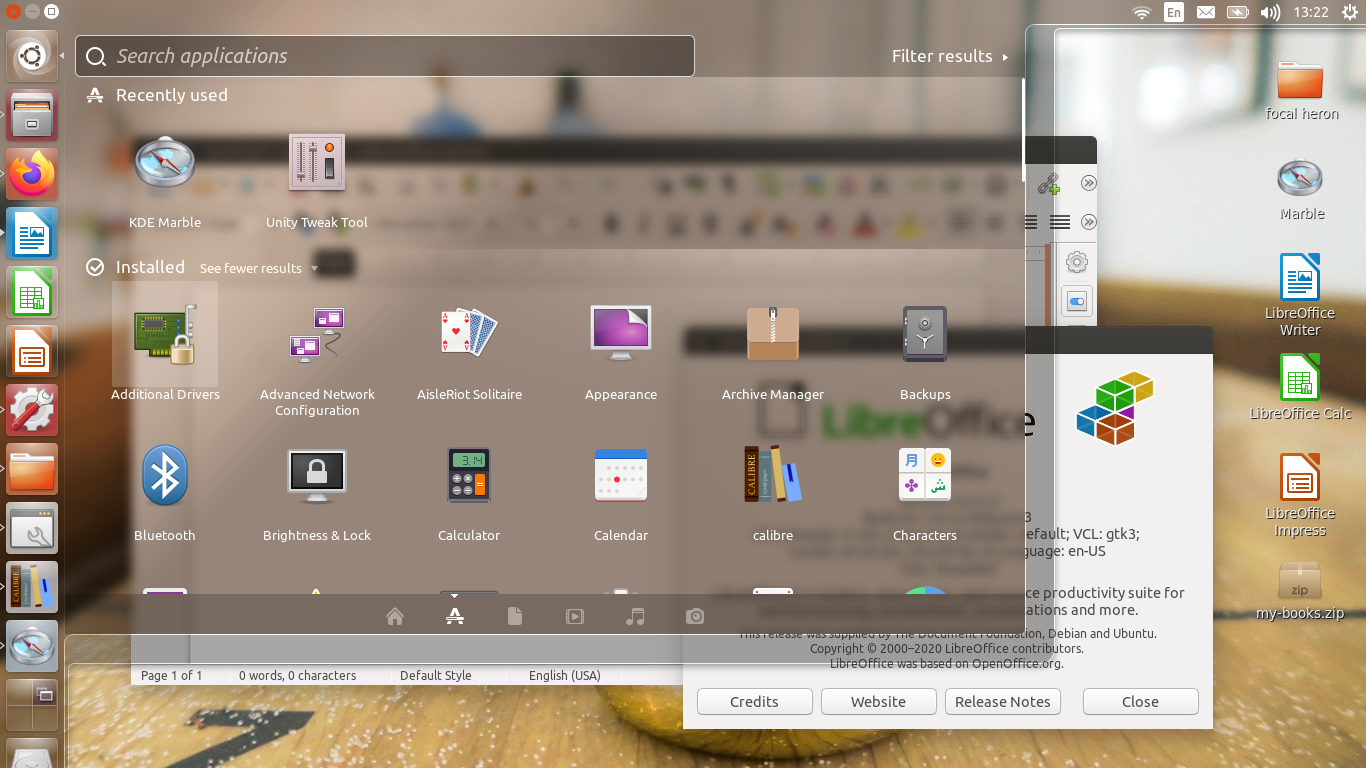The image size is (1366, 768).
Task: Expand lower Writer toolbar overflow chevron
Action: [x=1089, y=222]
